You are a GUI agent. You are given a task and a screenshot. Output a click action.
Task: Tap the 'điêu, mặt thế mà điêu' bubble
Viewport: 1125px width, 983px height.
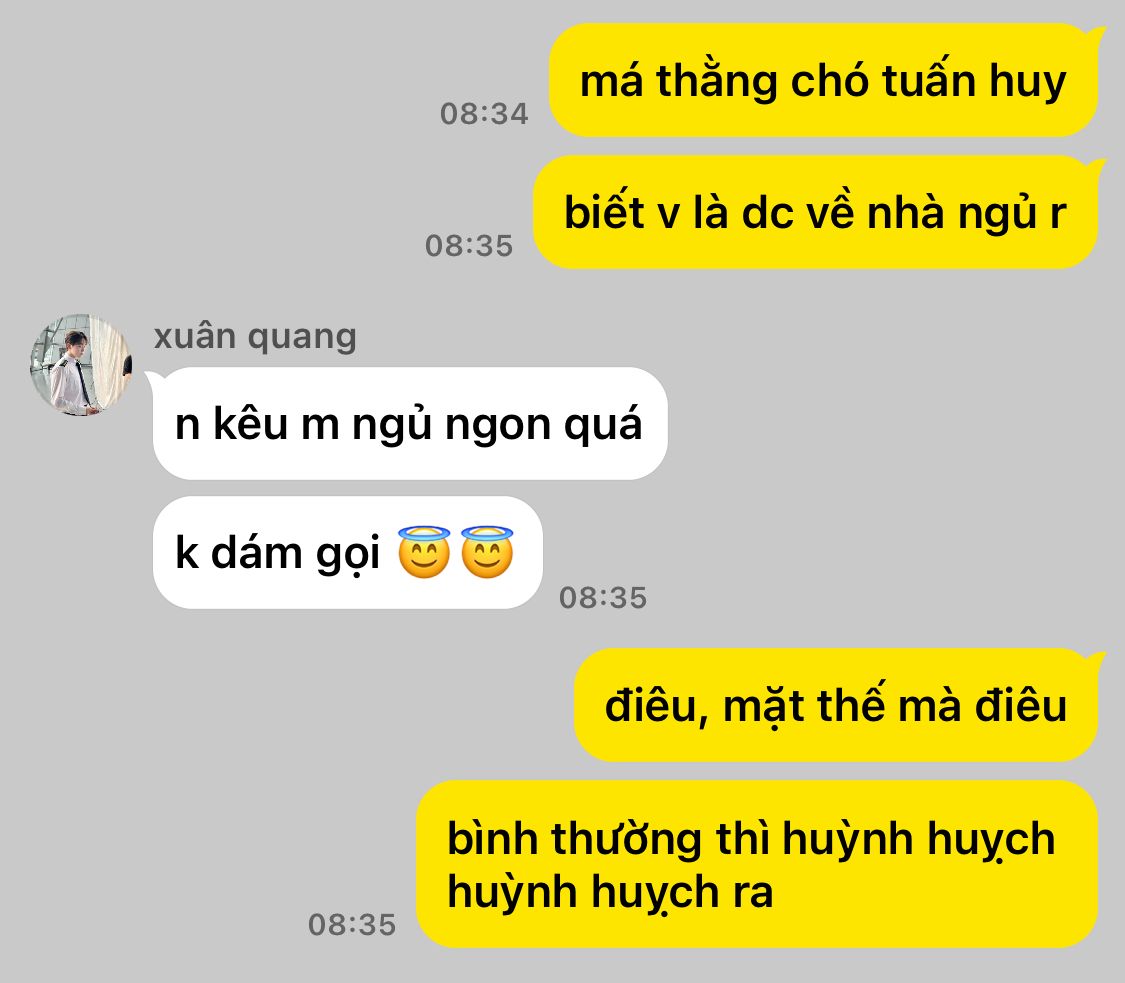pos(836,705)
